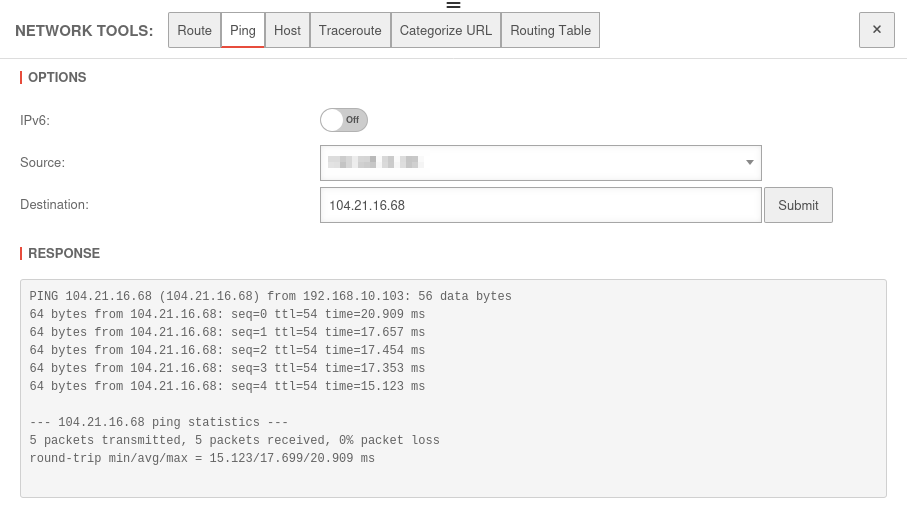Click the NETWORK TOOLS title text
Image resolution: width=907 pixels, height=518 pixels.
coord(84,31)
